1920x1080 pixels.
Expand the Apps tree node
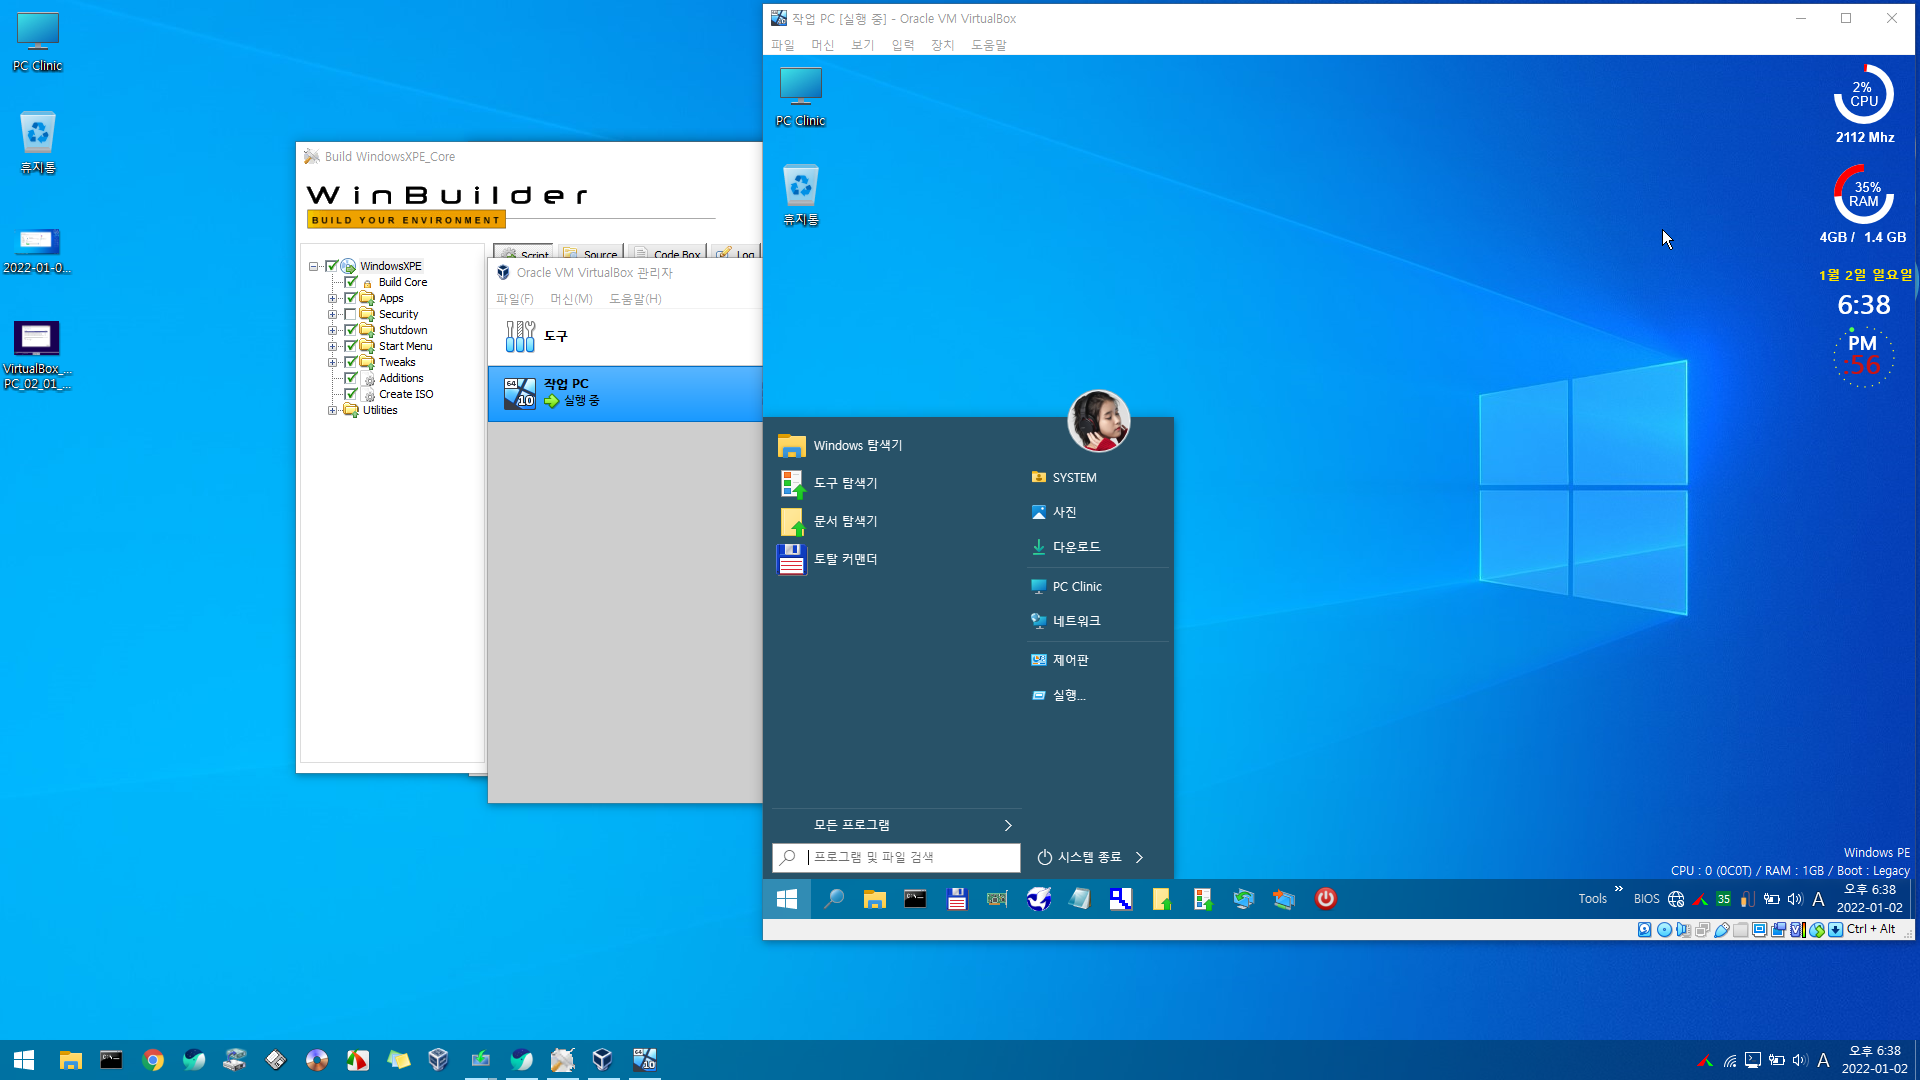coord(332,298)
